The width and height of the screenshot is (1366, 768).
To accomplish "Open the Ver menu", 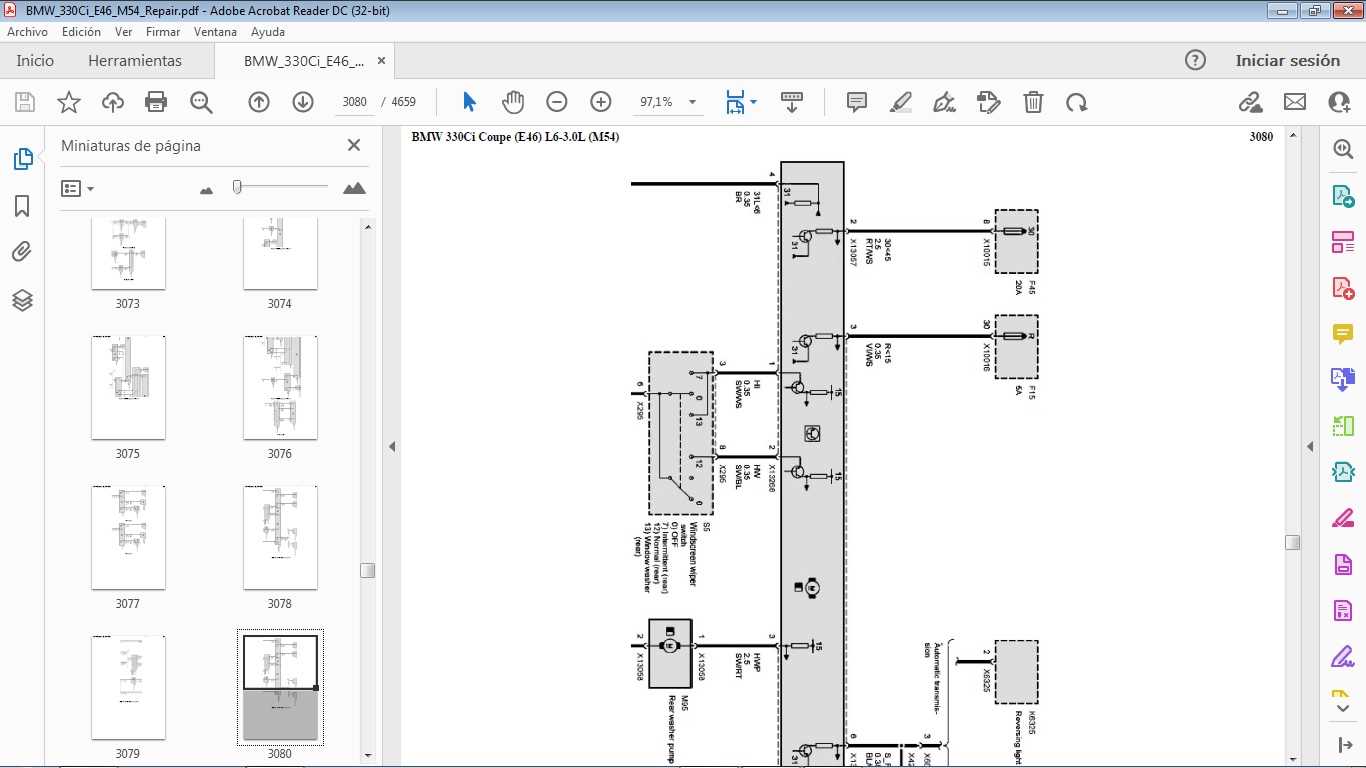I will [123, 32].
